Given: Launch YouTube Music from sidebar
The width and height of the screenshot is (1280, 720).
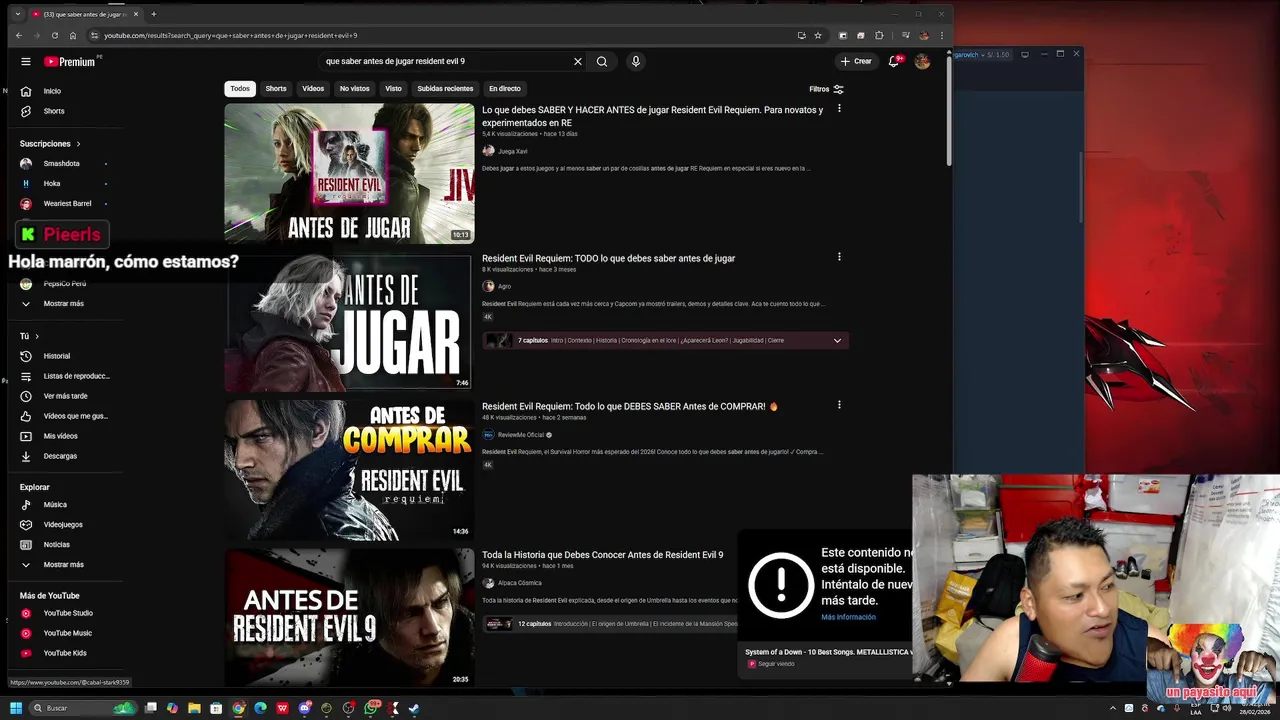Looking at the screenshot, I should coord(66,633).
